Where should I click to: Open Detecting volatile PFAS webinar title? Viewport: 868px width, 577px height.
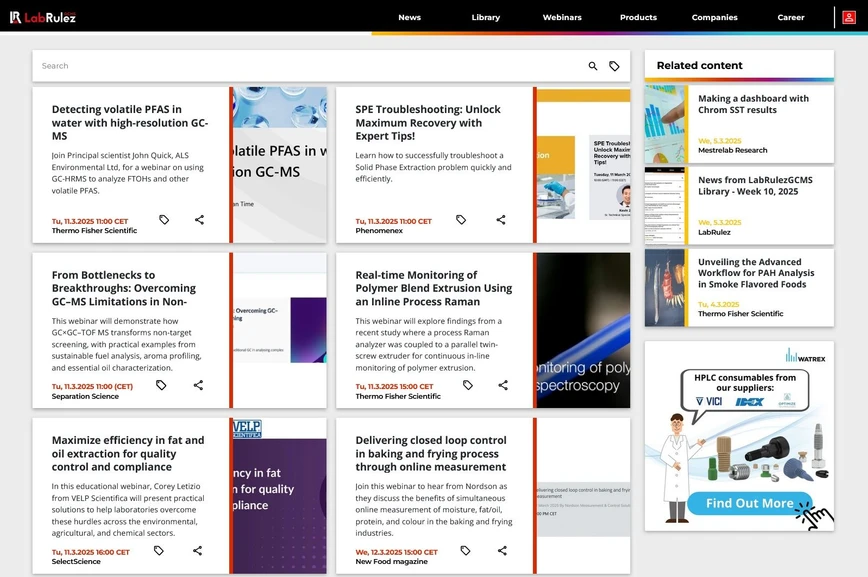tap(130, 122)
